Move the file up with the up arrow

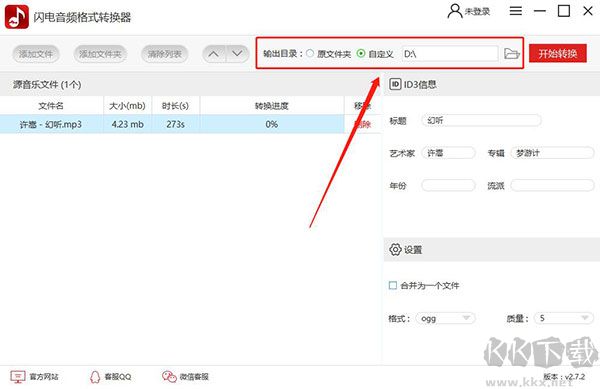214,54
